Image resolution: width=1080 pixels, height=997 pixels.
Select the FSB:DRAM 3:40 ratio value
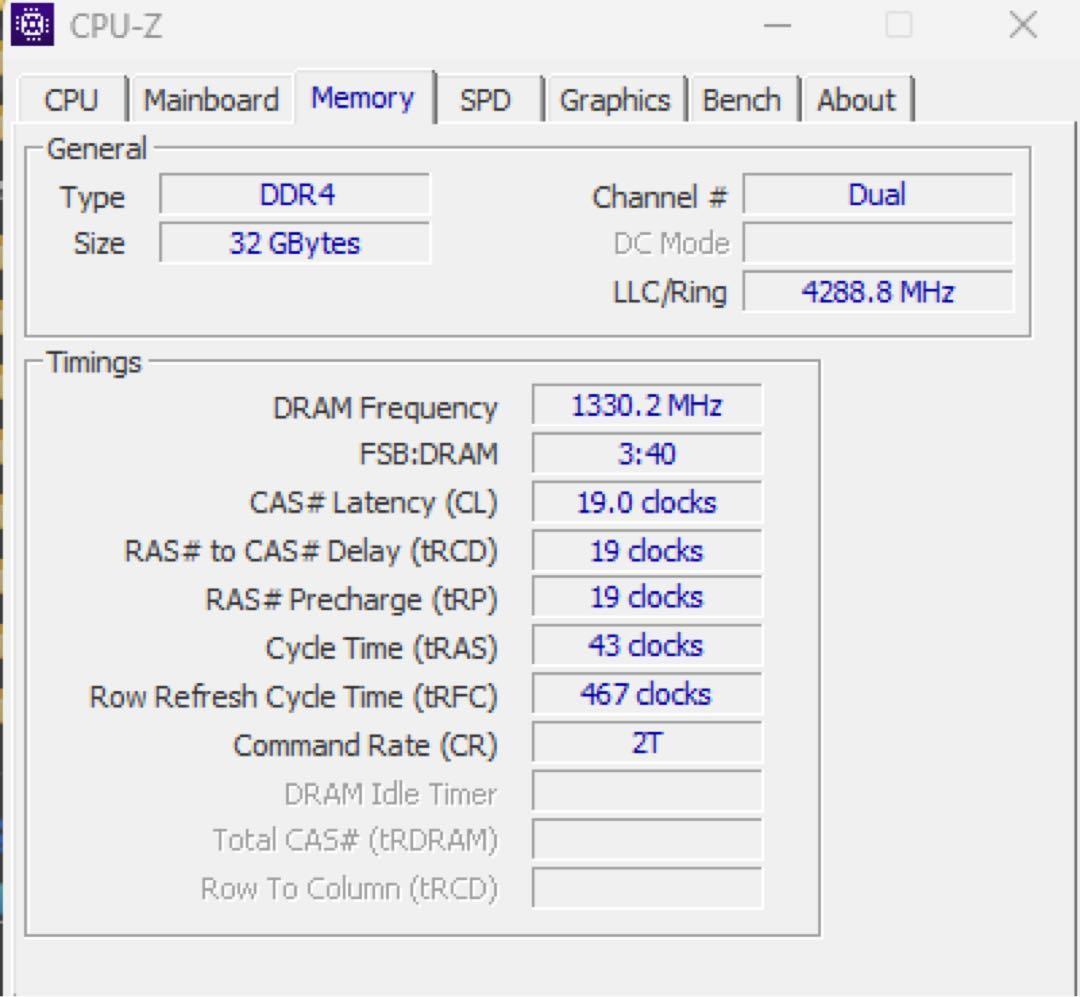point(647,453)
